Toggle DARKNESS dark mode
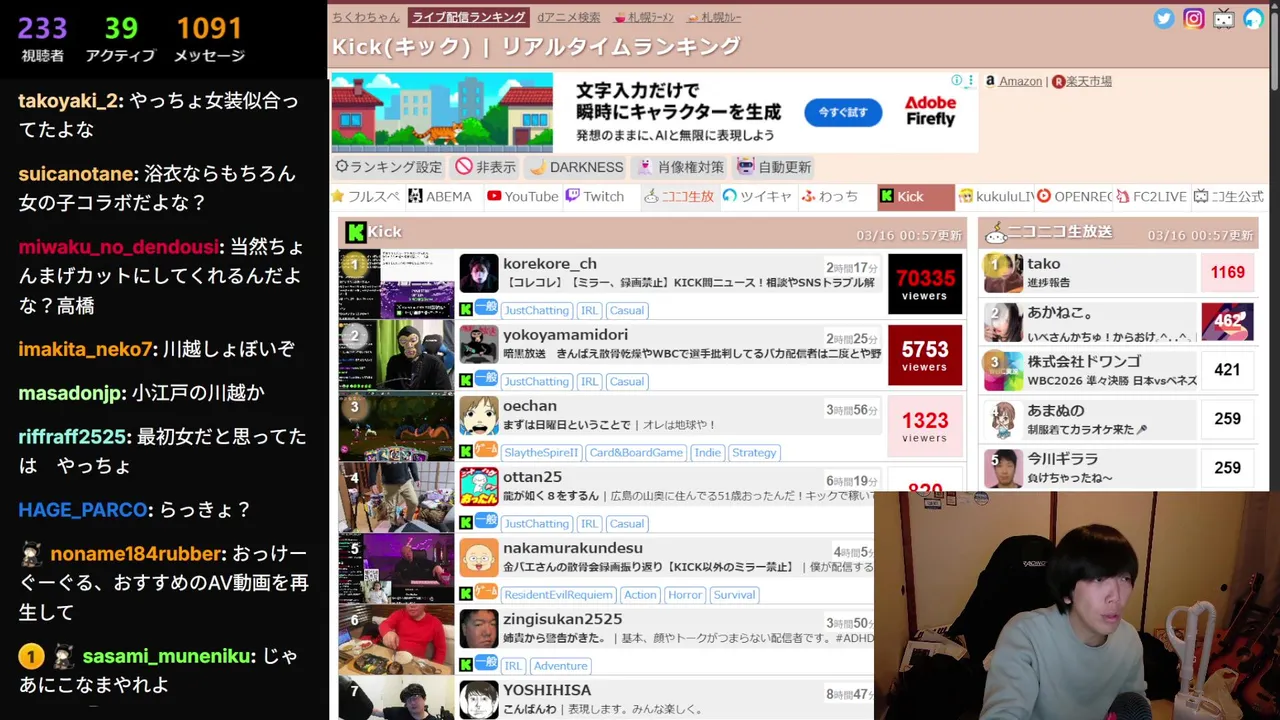Image resolution: width=1280 pixels, height=720 pixels. 576,167
